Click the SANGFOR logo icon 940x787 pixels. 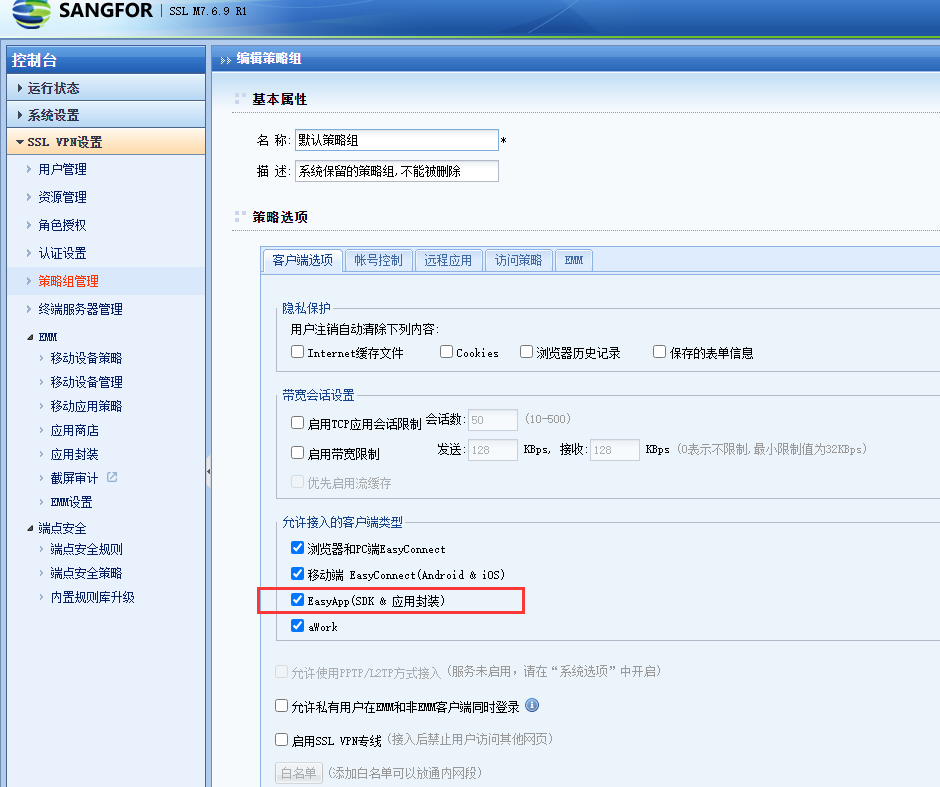tap(31, 13)
